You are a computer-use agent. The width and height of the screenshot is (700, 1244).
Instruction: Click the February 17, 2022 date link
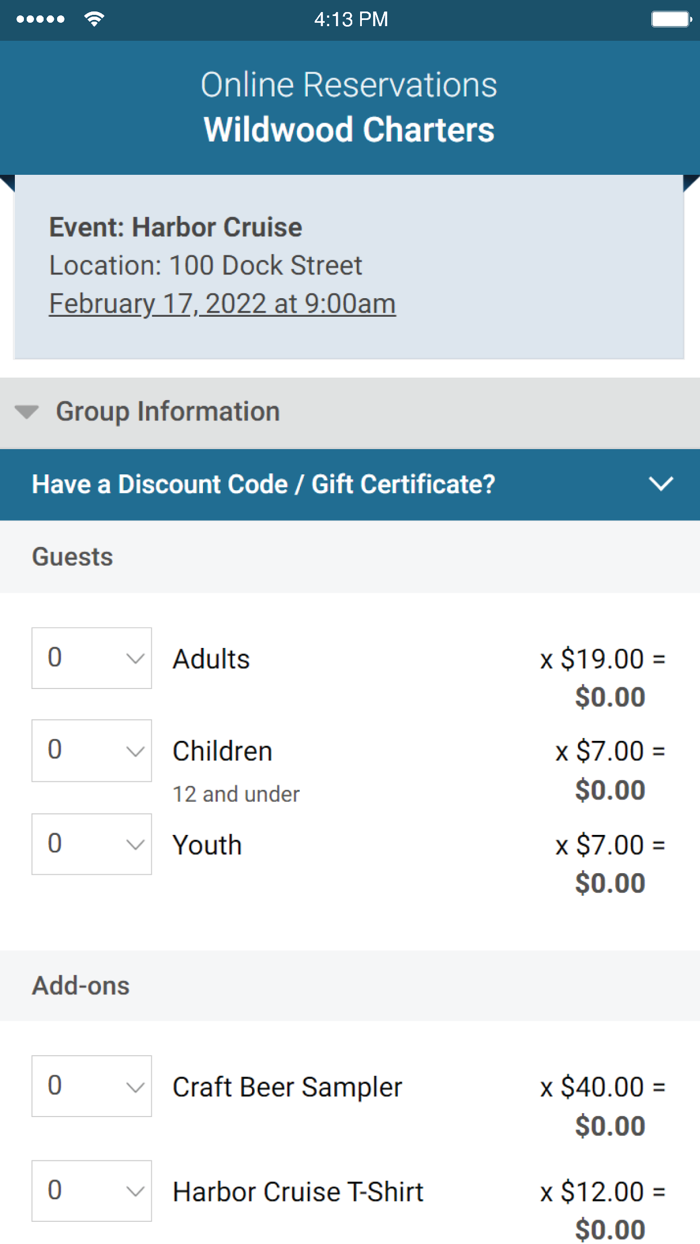[x=222, y=303]
